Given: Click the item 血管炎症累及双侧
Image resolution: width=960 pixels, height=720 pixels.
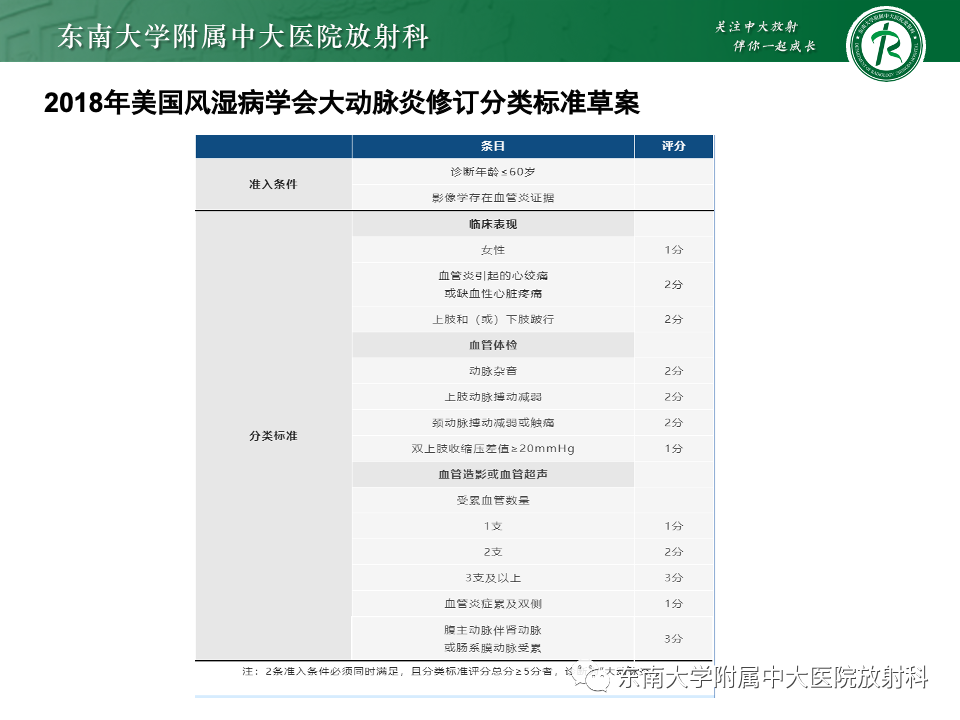Looking at the screenshot, I should click(x=493, y=604).
